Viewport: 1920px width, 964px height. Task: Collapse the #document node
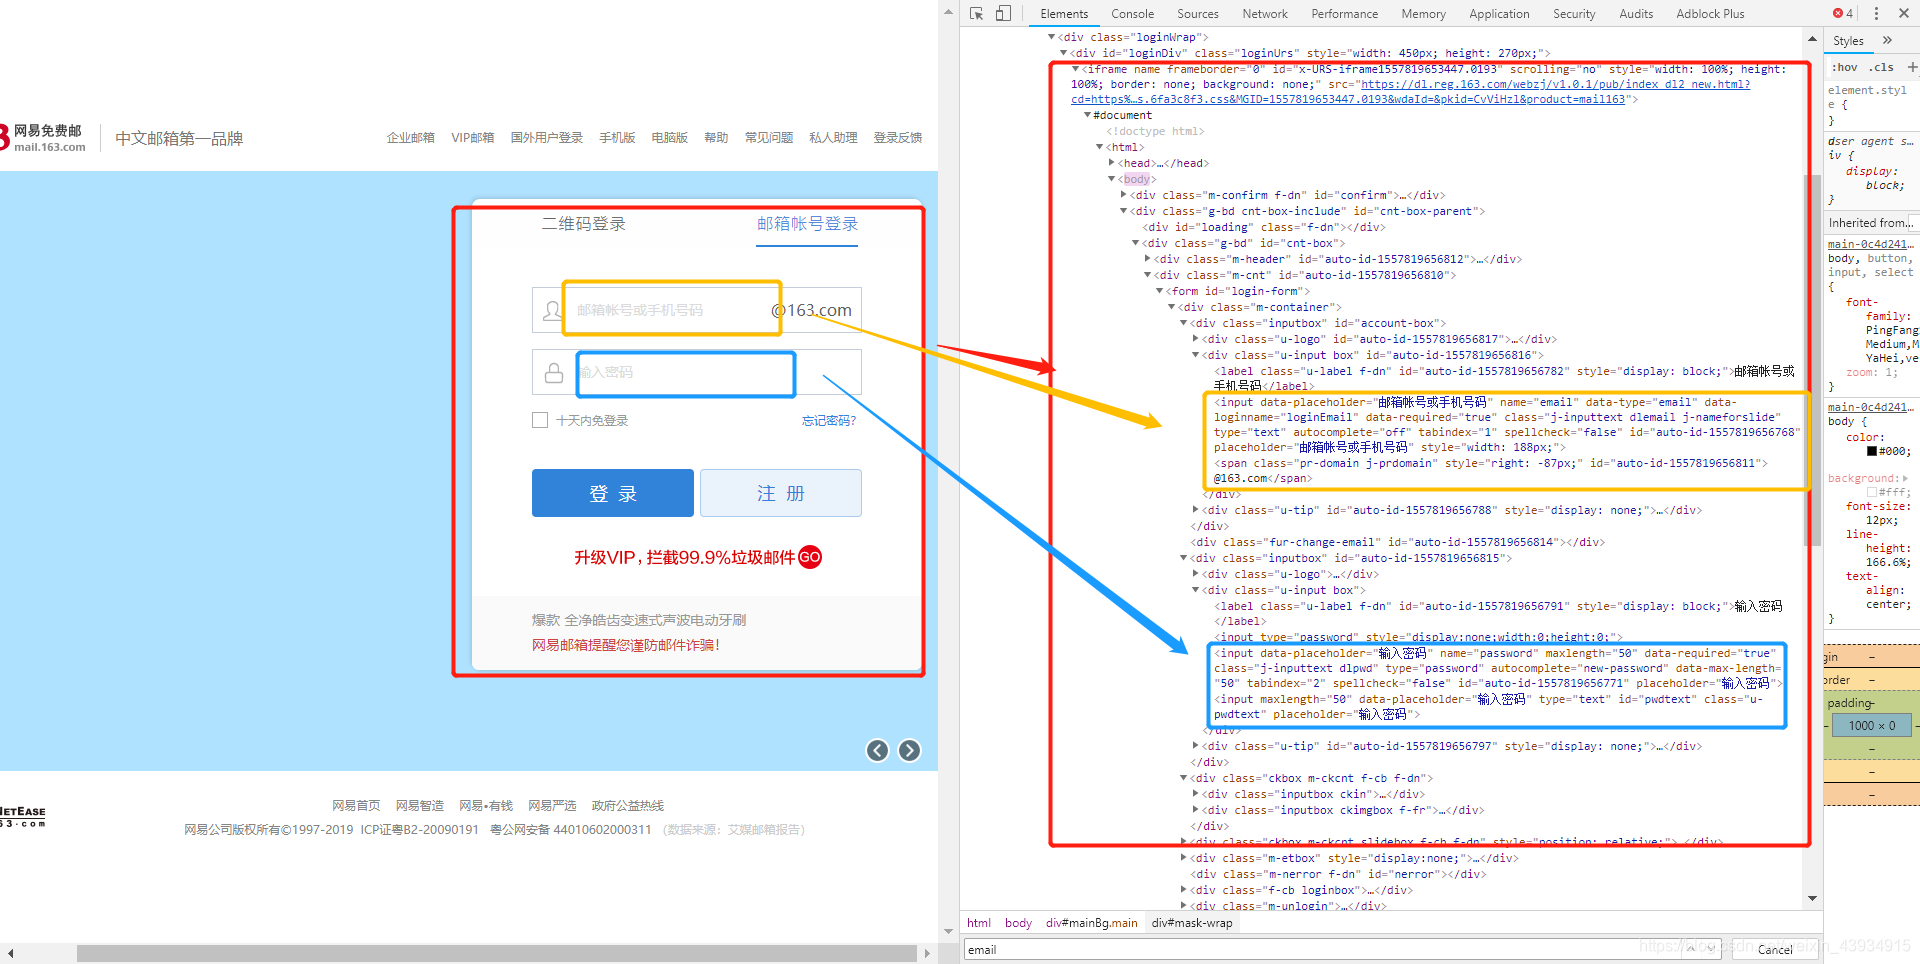point(1087,115)
